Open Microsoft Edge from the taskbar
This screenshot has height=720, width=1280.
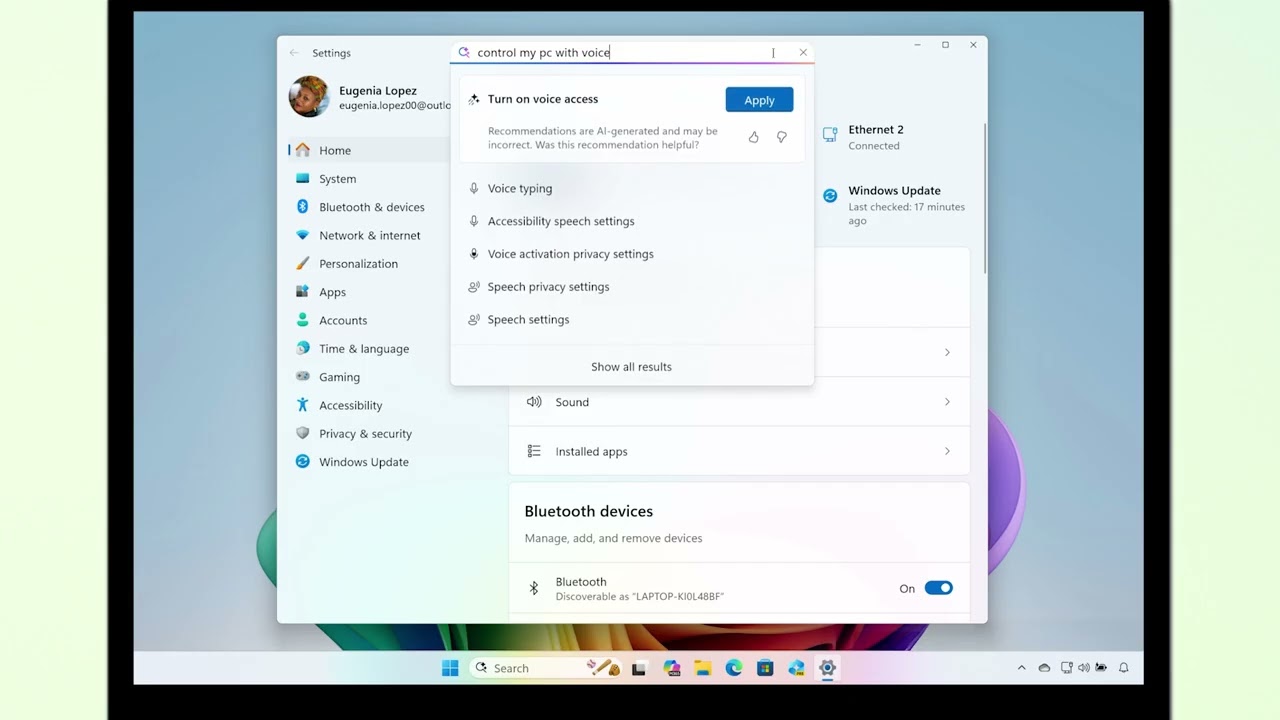pyautogui.click(x=734, y=668)
